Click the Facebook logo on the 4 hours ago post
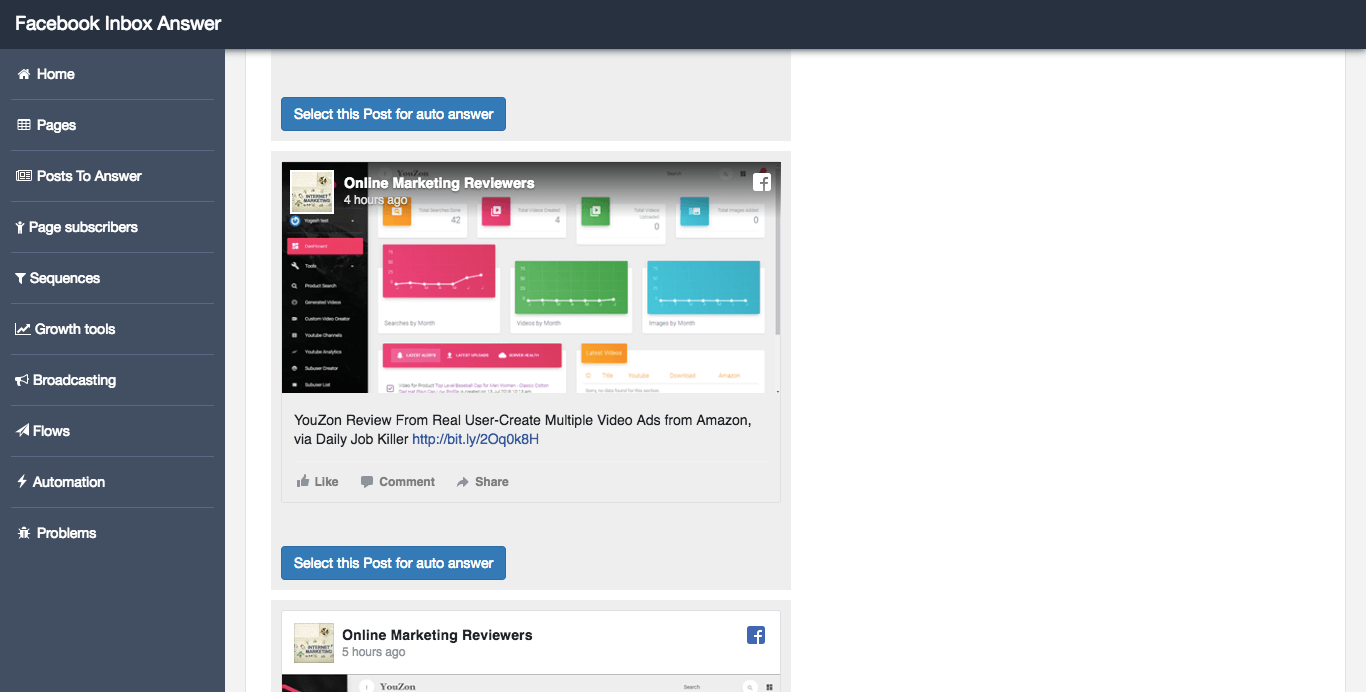Viewport: 1366px width, 692px height. [x=762, y=182]
